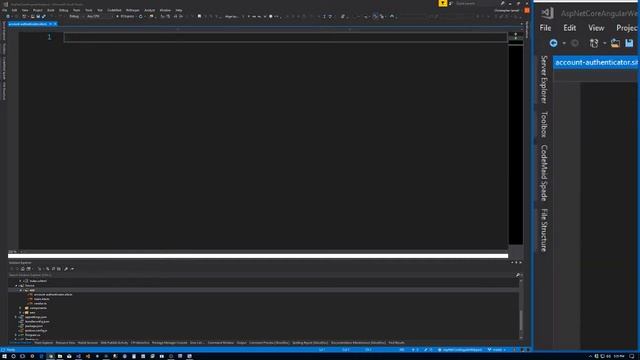The image size is (640, 360).
Task: Click master branch in status bar
Action: coord(496,350)
